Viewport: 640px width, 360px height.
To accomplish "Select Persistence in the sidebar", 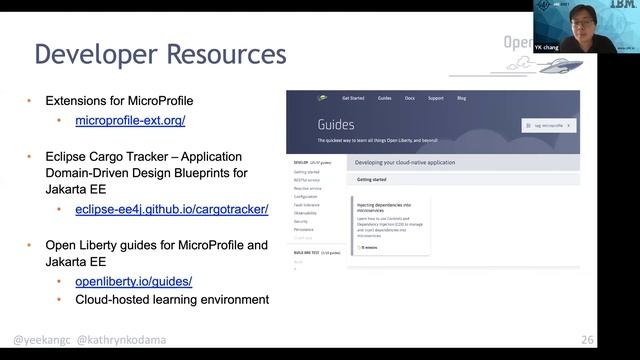I will [x=303, y=229].
